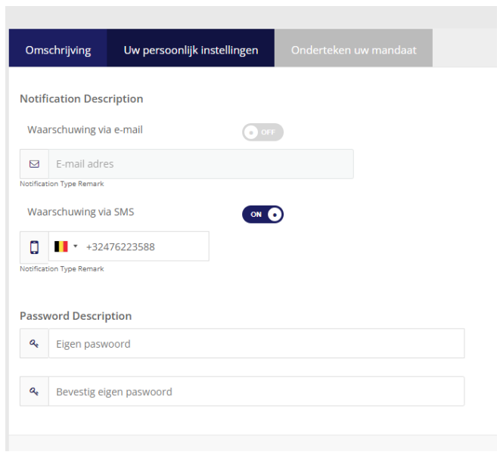Switch to Uw persoonlijk instellingen tab
This screenshot has width=500, height=455.
[x=191, y=48]
